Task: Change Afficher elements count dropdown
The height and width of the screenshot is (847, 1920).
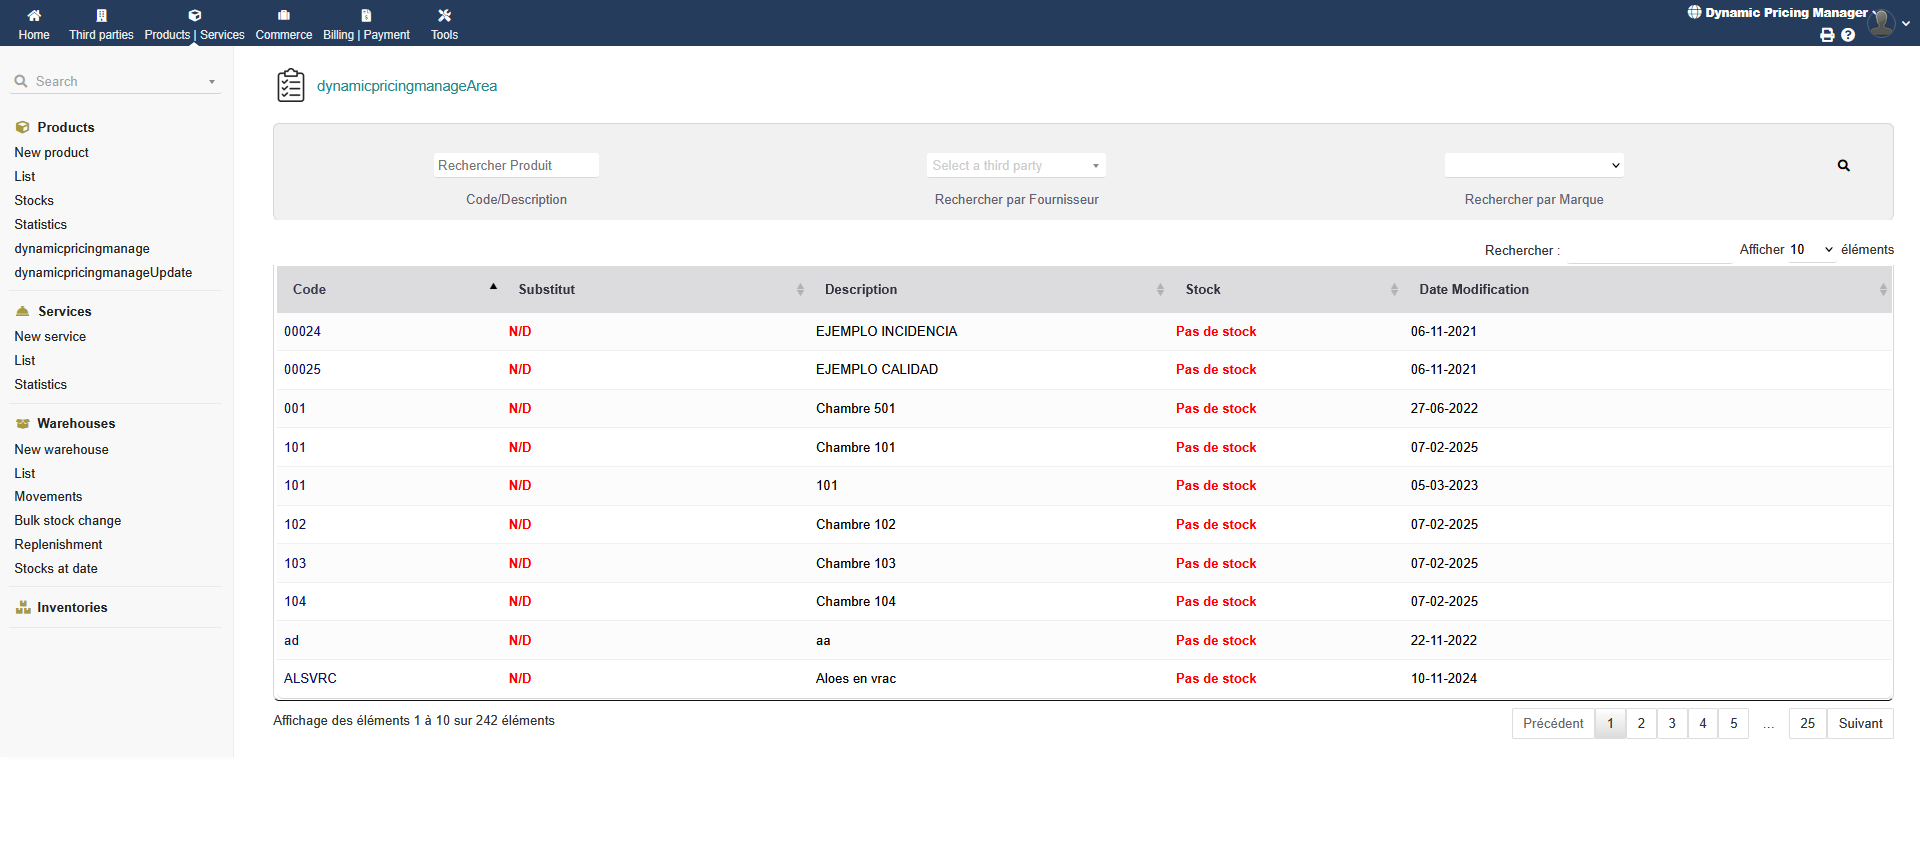Action: coord(1811,250)
